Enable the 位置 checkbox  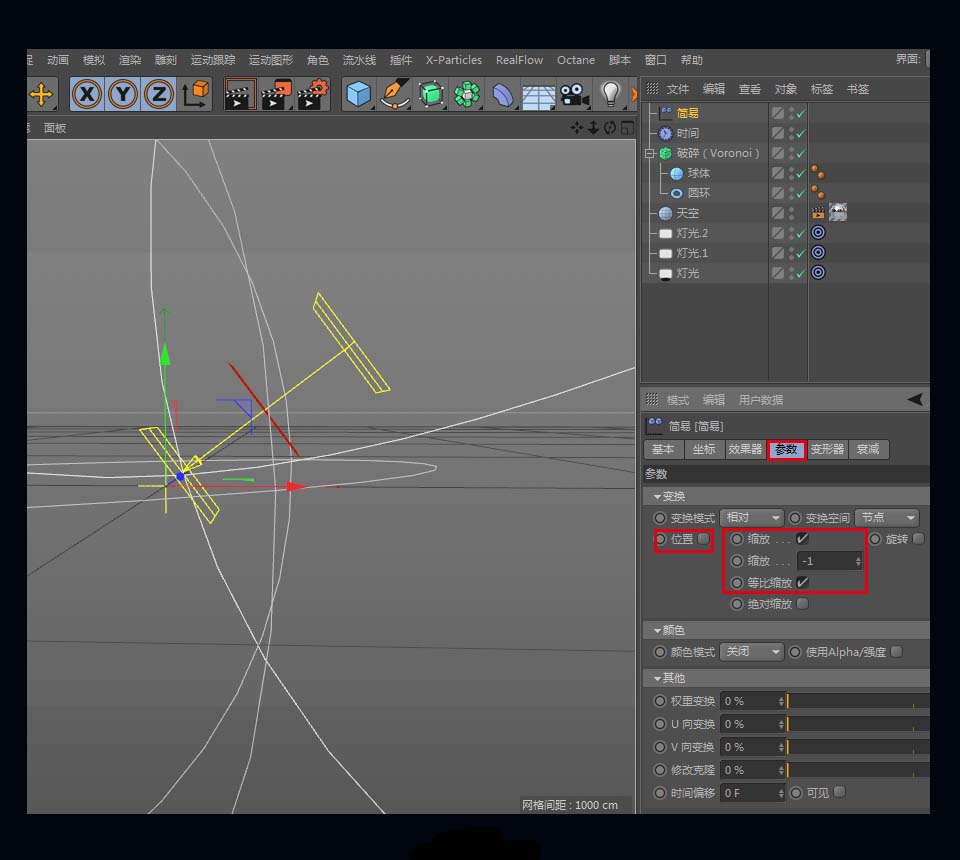click(x=704, y=539)
